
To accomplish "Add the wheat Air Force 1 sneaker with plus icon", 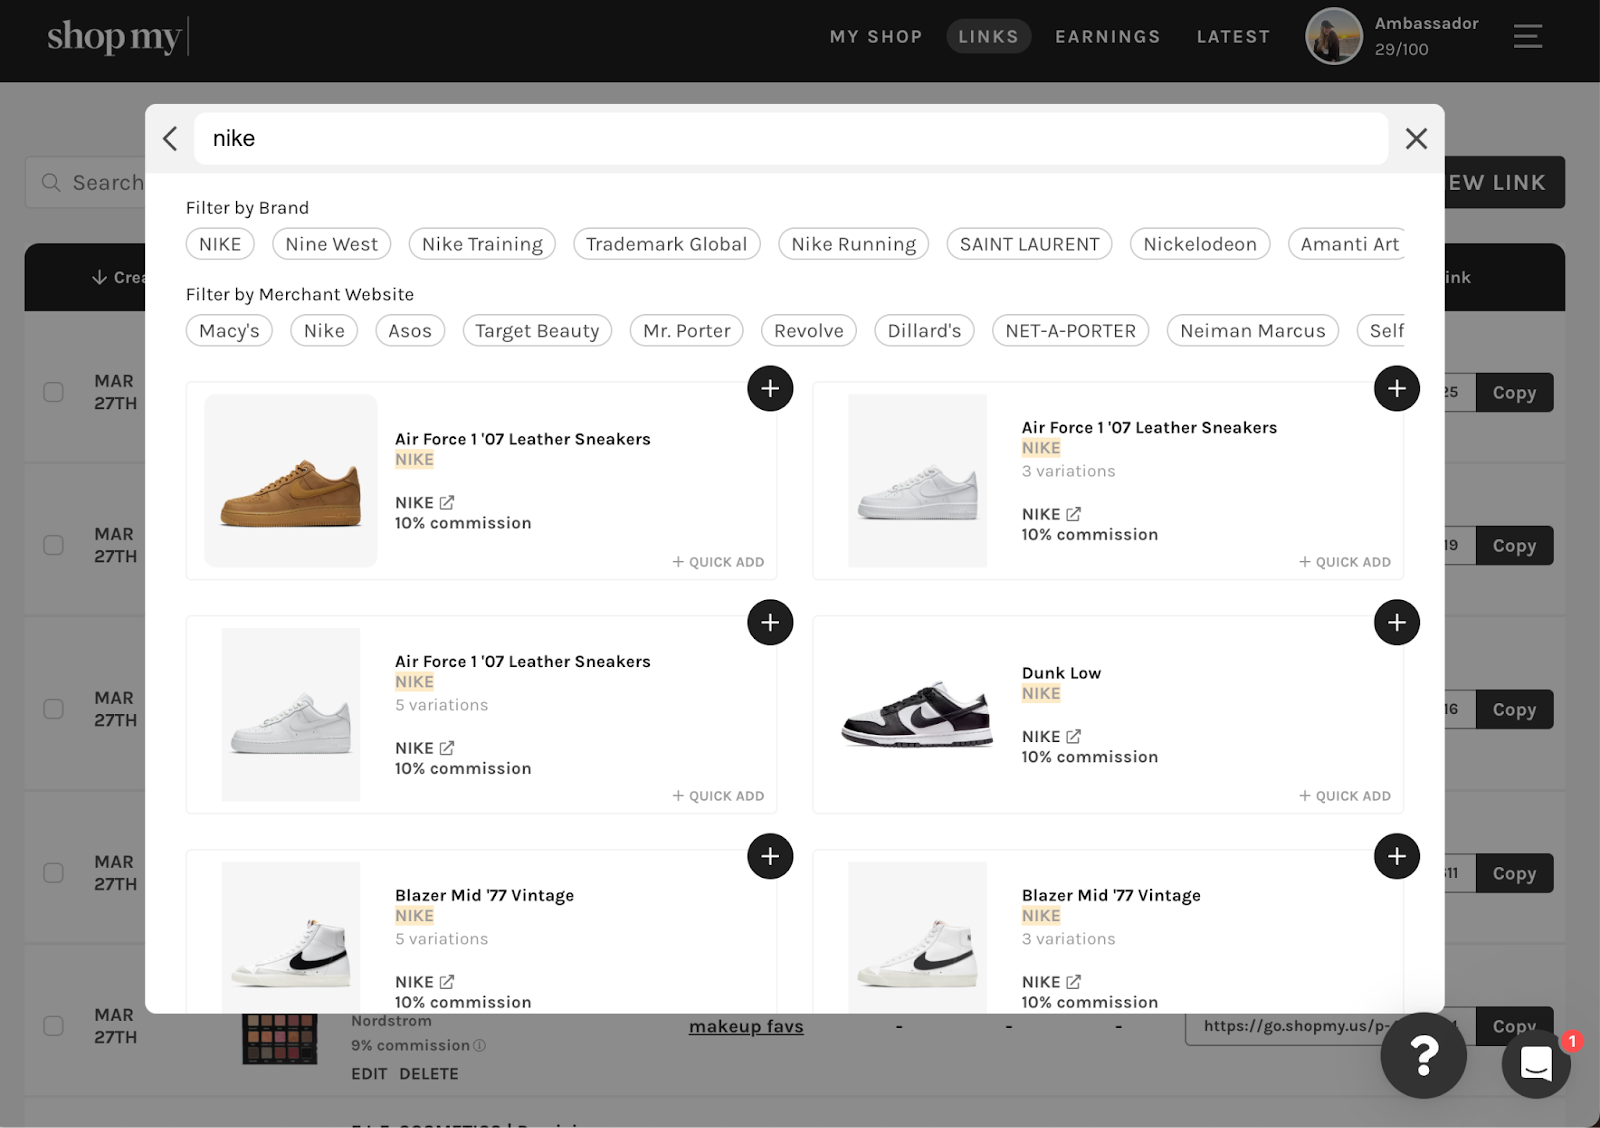I will 770,388.
